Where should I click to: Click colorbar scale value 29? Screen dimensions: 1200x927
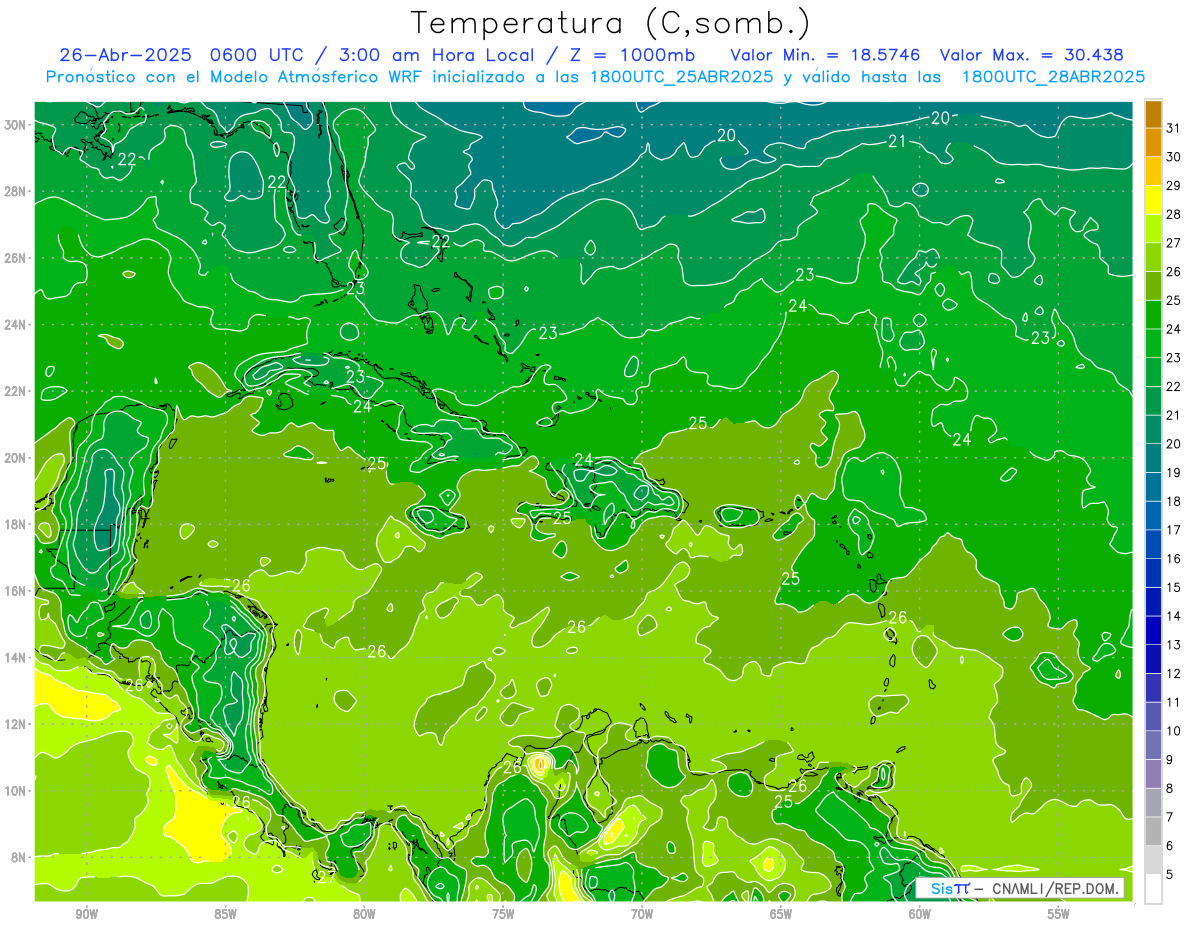point(1173,186)
